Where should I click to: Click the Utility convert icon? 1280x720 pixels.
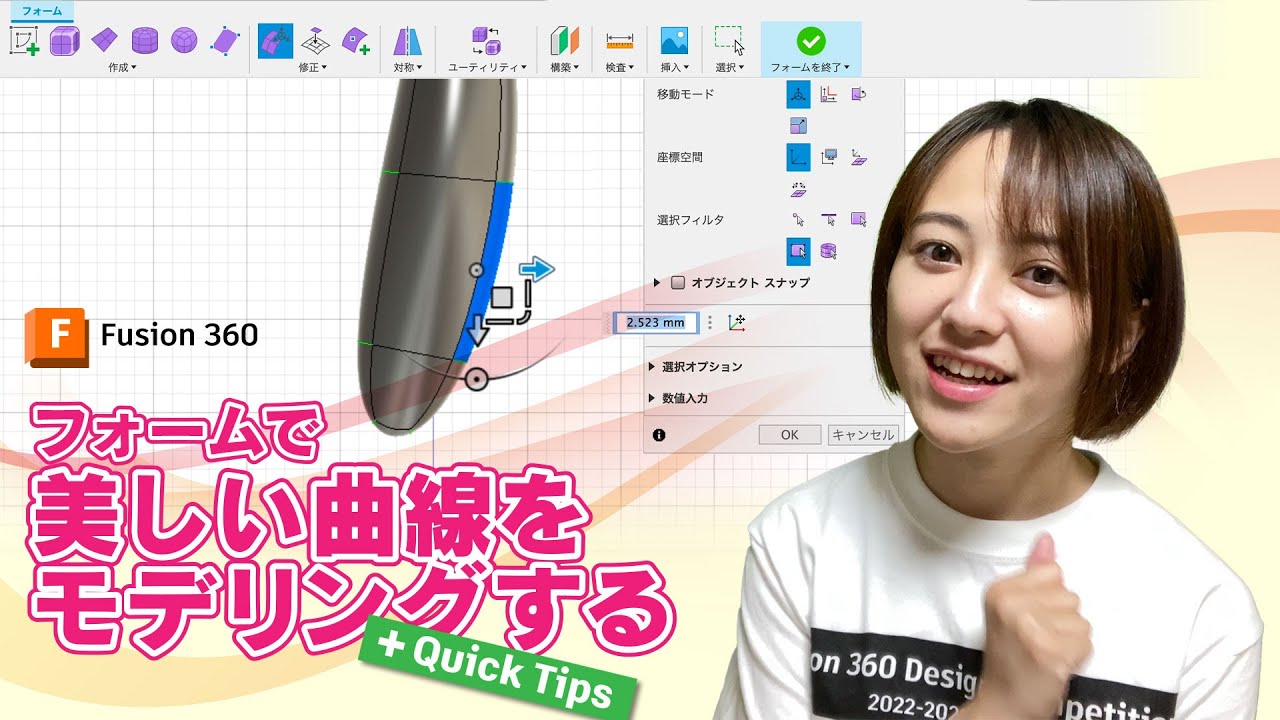click(486, 41)
